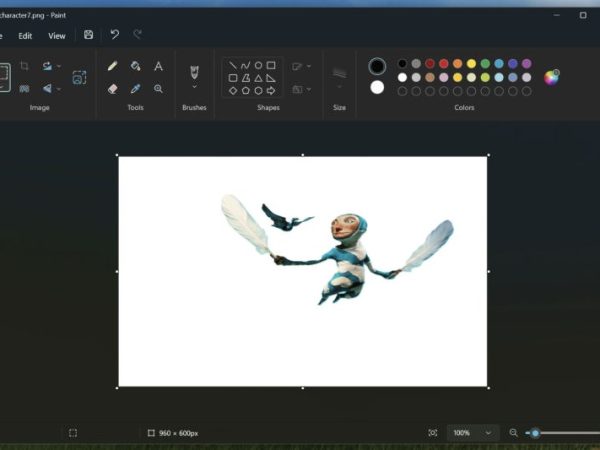Select Color 2 white swatch
Image resolution: width=600 pixels, height=450 pixels.
tap(377, 88)
